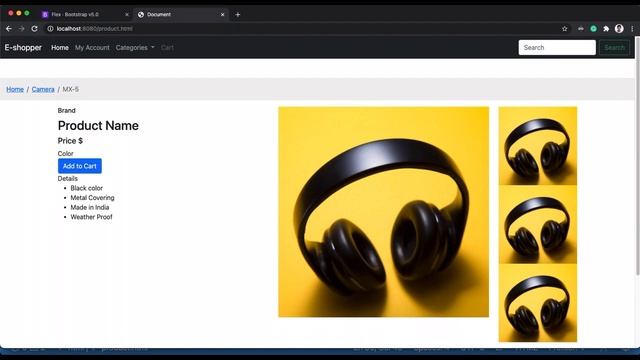640x360 pixels.
Task: Follow the Home breadcrumb link
Action: (x=15, y=89)
